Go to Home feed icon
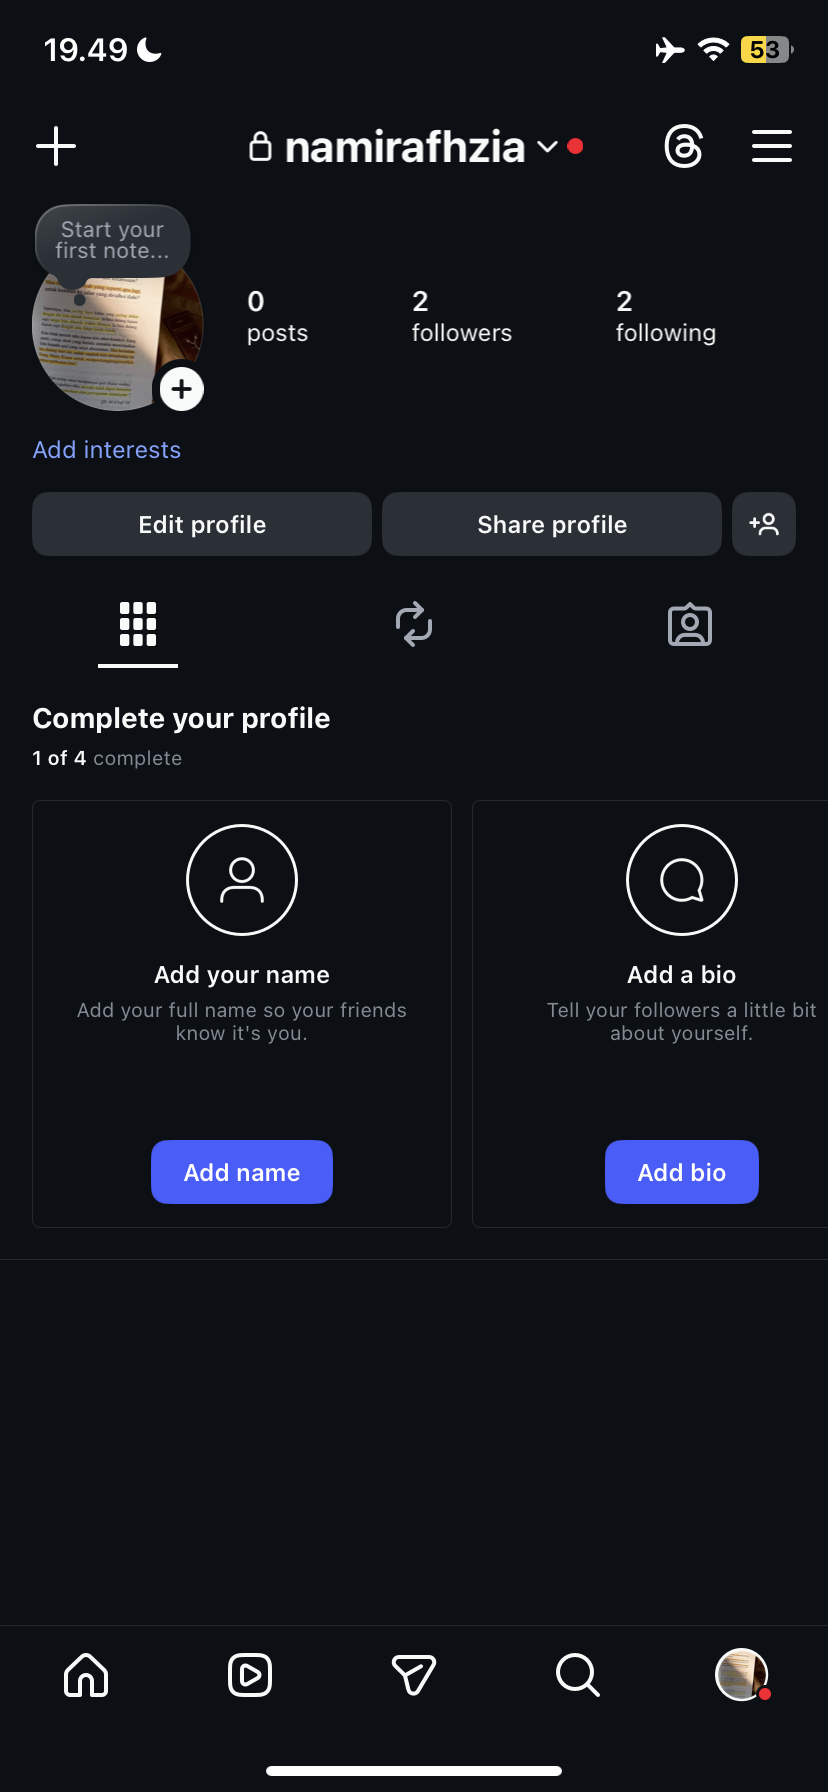The height and width of the screenshot is (1792, 828). pos(86,1674)
